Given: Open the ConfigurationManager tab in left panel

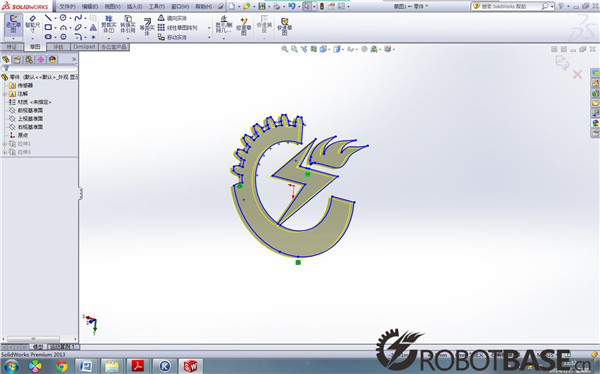Looking at the screenshot, I should coord(29,59).
